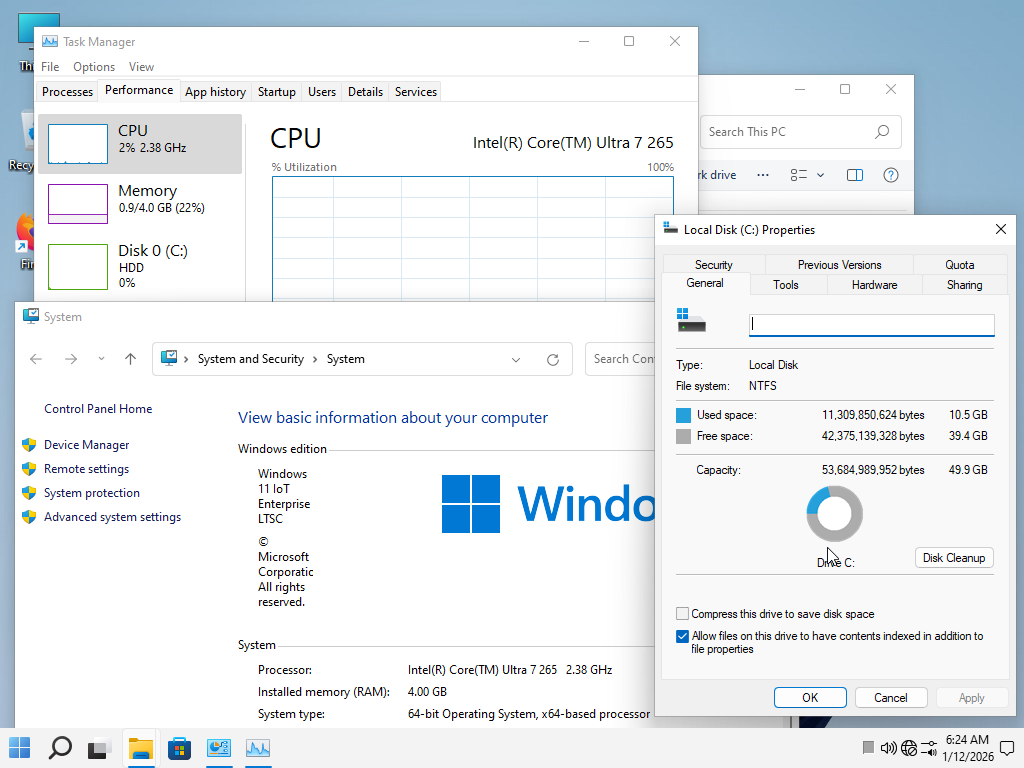The width and height of the screenshot is (1024, 768).
Task: Switch to Tools tab in disk properties
Action: pos(786,285)
